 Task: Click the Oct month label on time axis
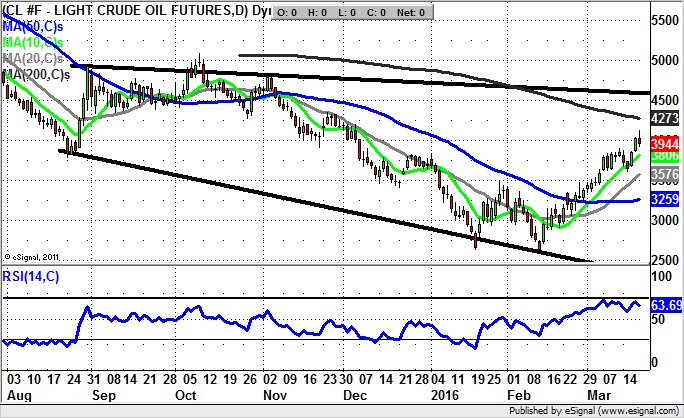[x=185, y=395]
